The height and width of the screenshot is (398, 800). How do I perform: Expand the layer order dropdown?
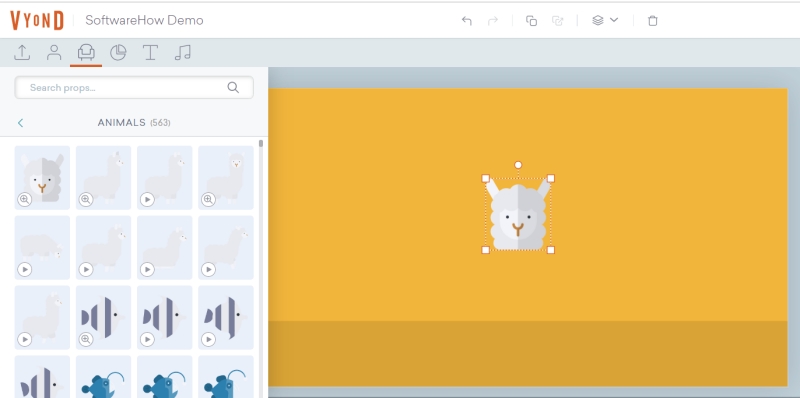(605, 20)
